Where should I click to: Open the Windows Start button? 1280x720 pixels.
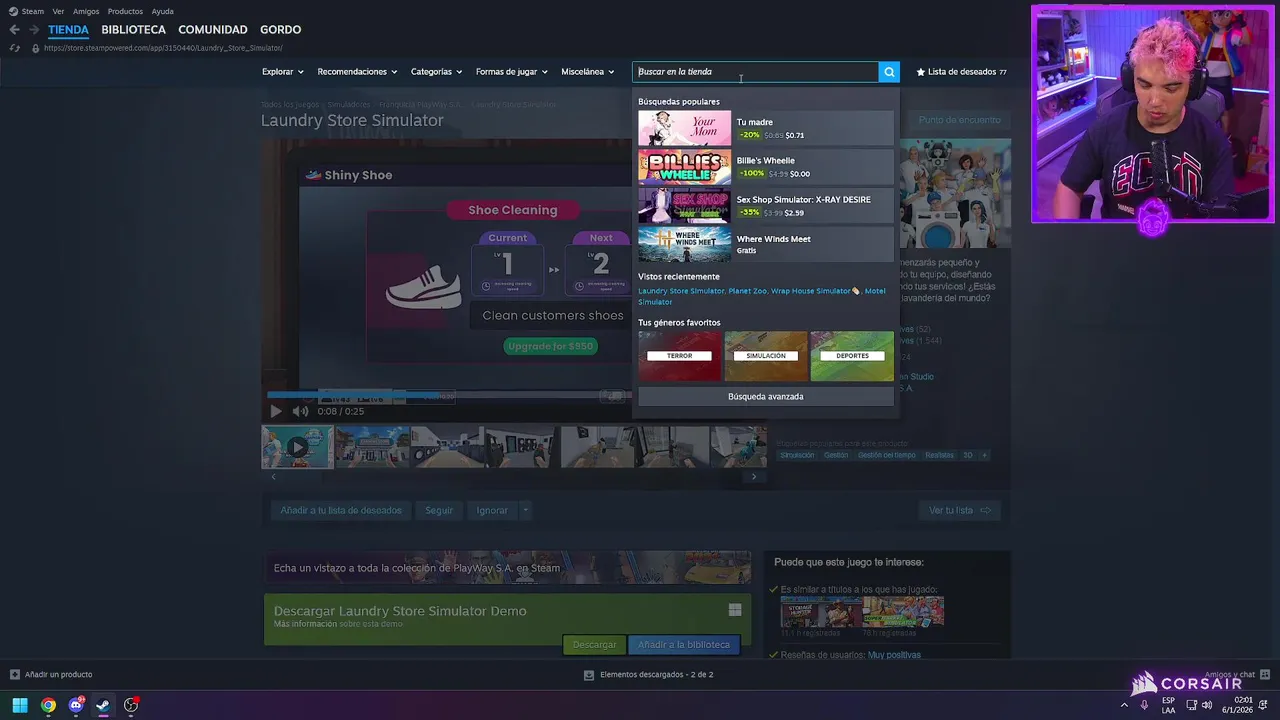click(20, 705)
